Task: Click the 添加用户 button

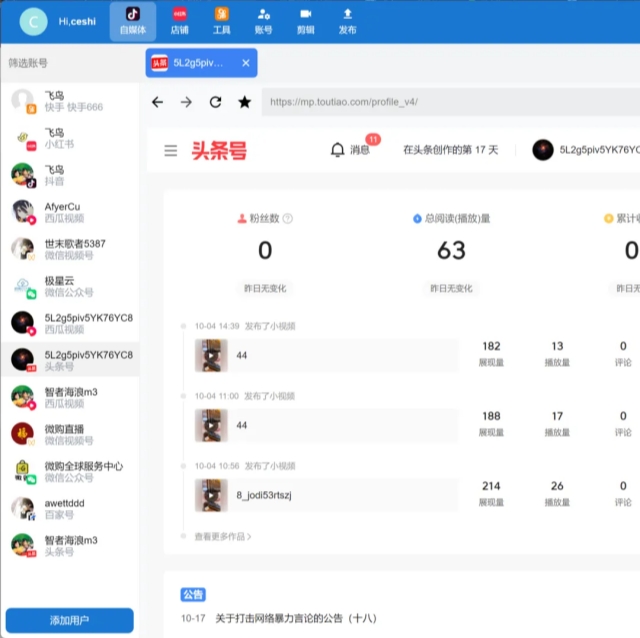Action: [x=69, y=620]
